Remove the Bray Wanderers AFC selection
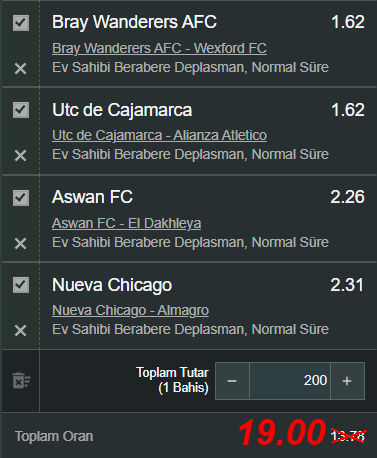The width and height of the screenshot is (377, 458). pos(20,69)
